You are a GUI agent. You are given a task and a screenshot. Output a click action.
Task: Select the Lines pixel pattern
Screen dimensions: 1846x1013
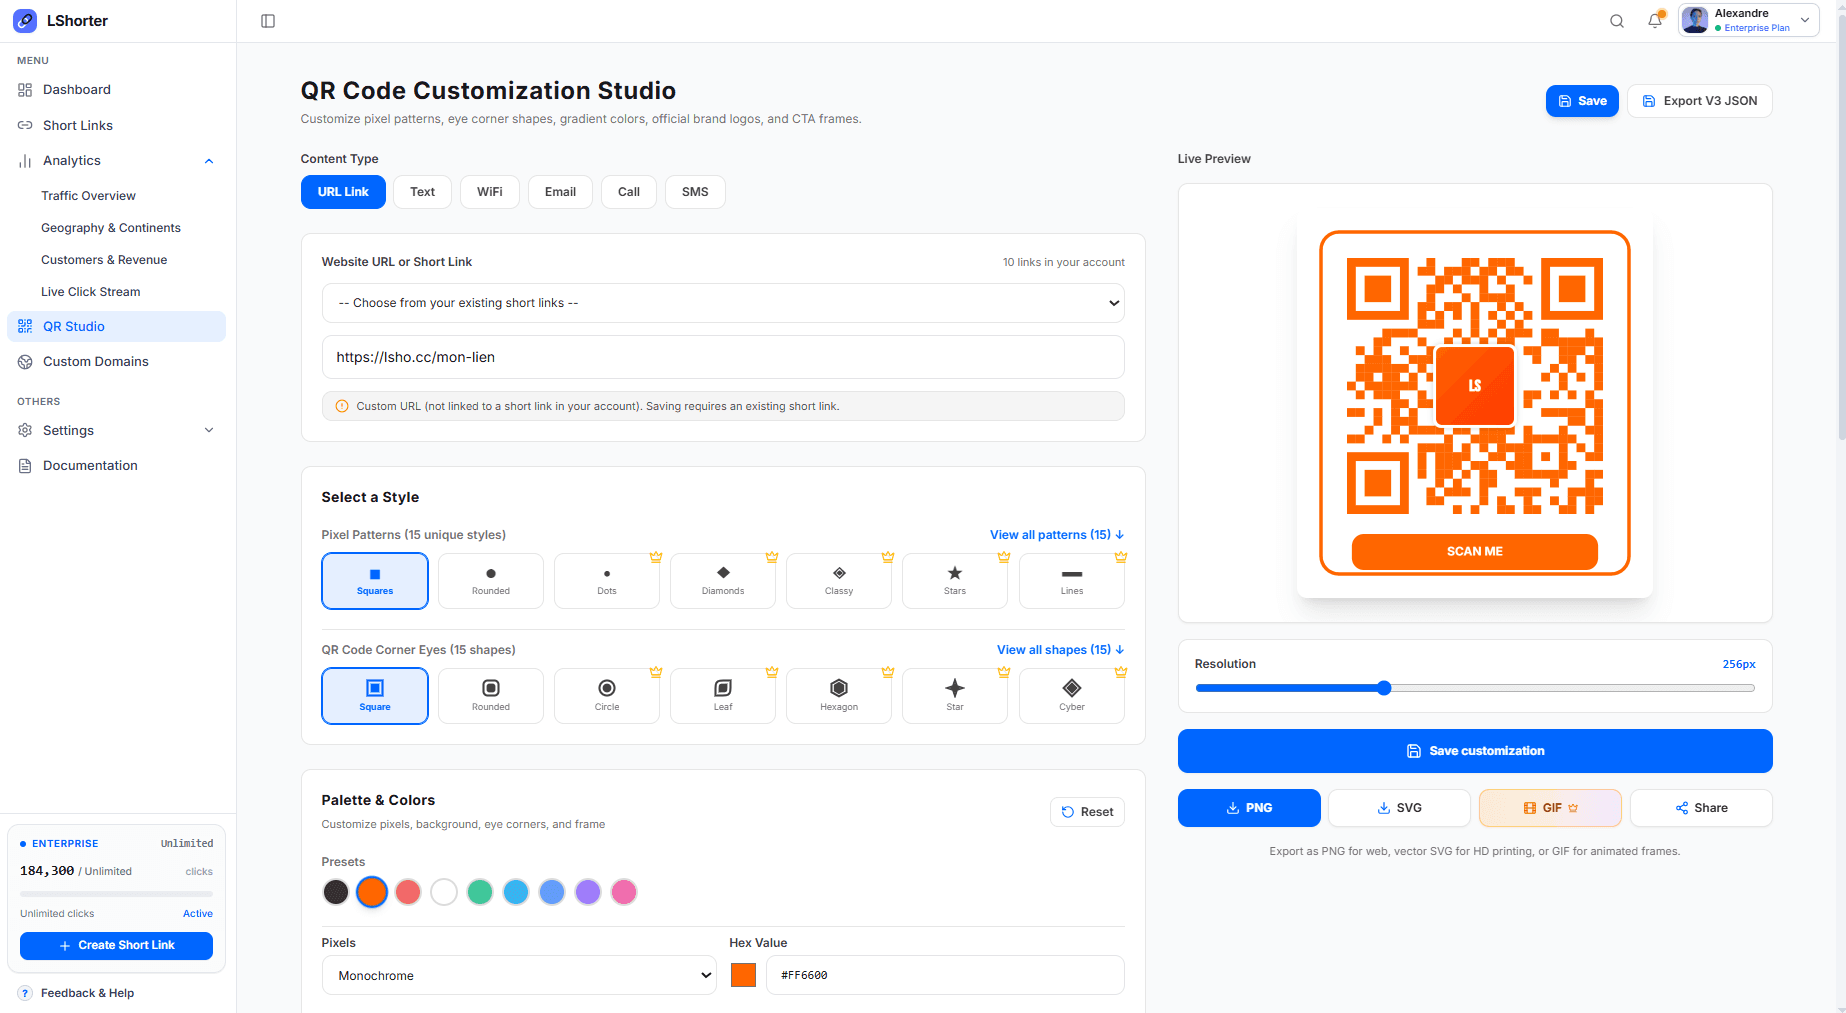click(1072, 581)
